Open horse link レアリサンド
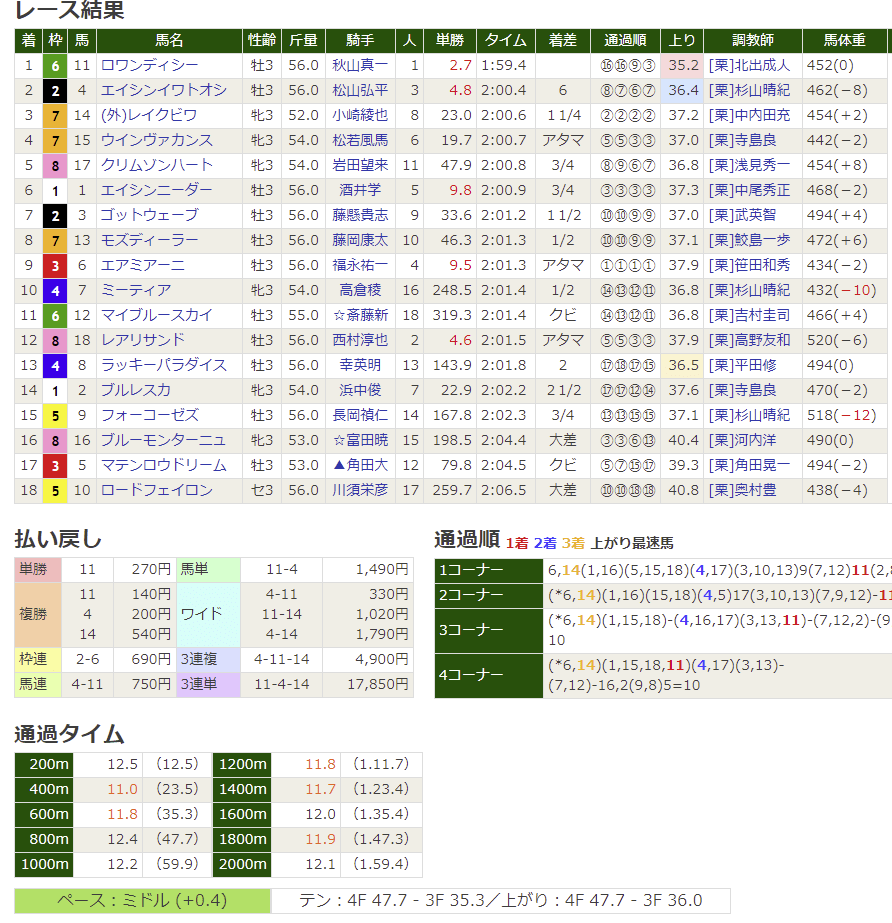 (x=142, y=340)
